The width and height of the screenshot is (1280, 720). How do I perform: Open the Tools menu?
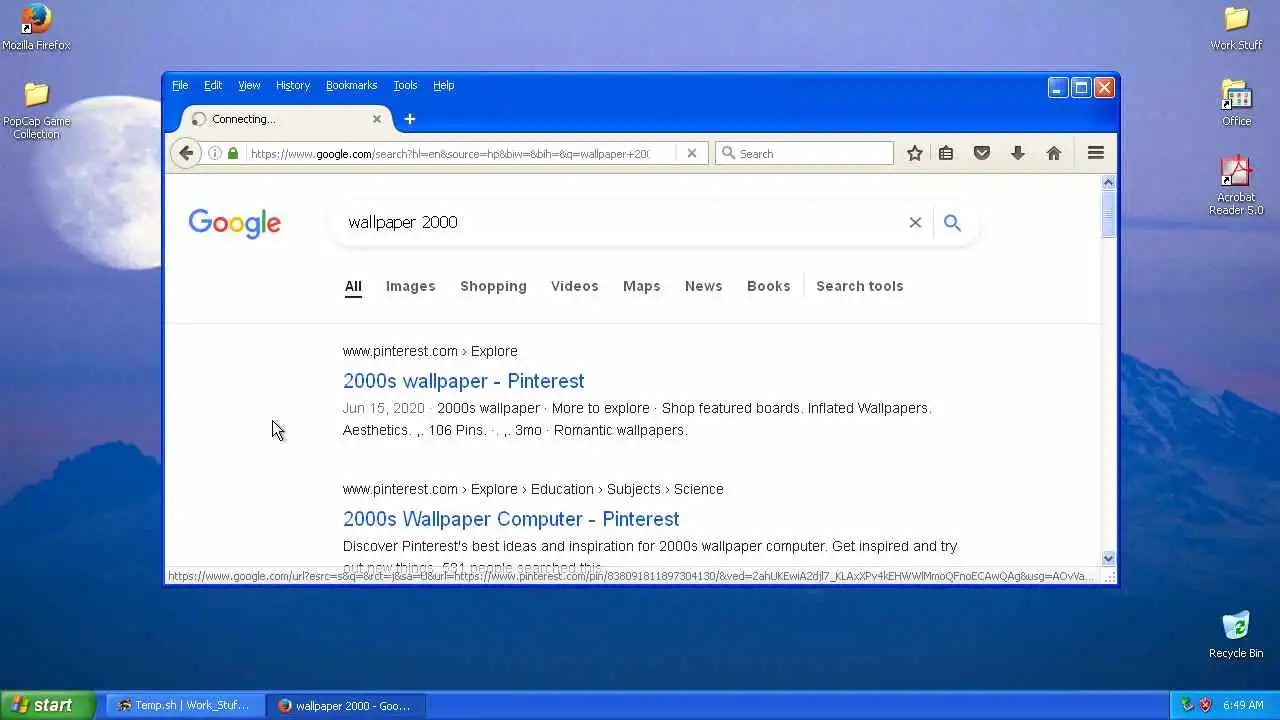point(405,85)
